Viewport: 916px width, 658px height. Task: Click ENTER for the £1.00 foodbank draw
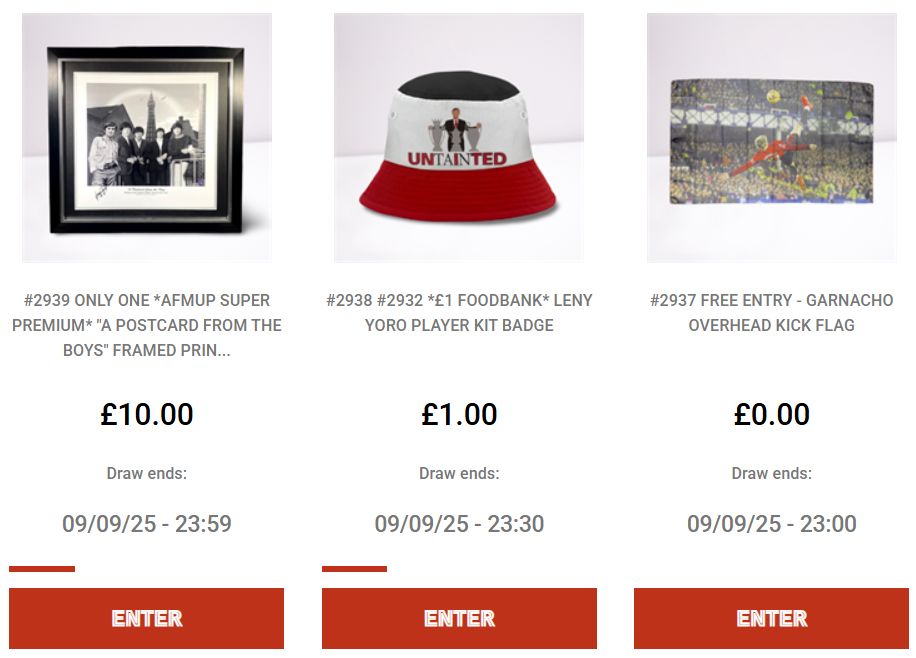pyautogui.click(x=459, y=618)
